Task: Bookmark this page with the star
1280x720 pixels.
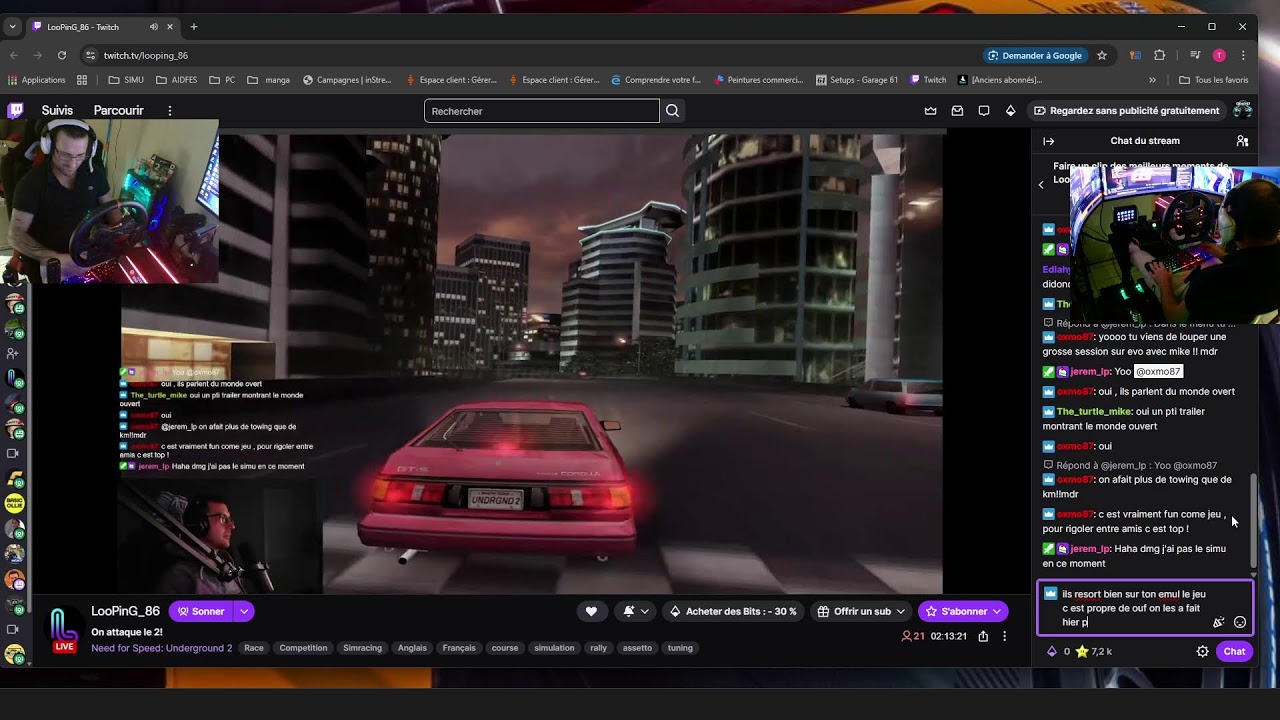Action: (x=1102, y=55)
